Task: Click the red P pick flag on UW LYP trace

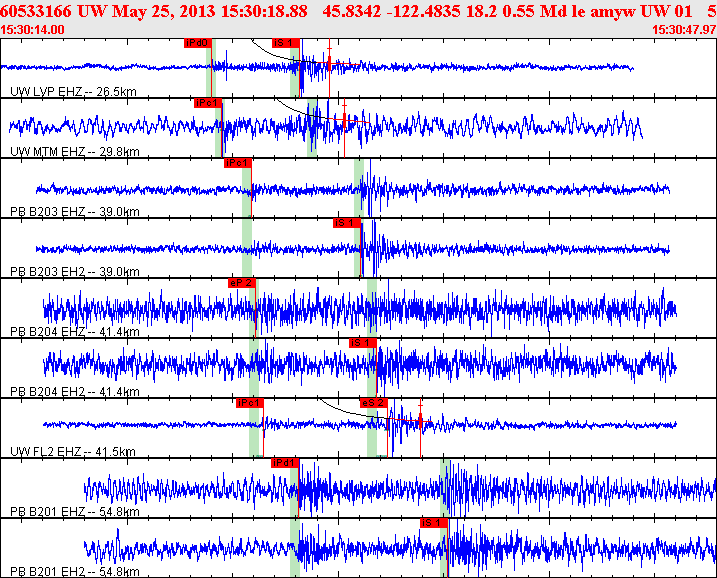Action: [x=197, y=43]
